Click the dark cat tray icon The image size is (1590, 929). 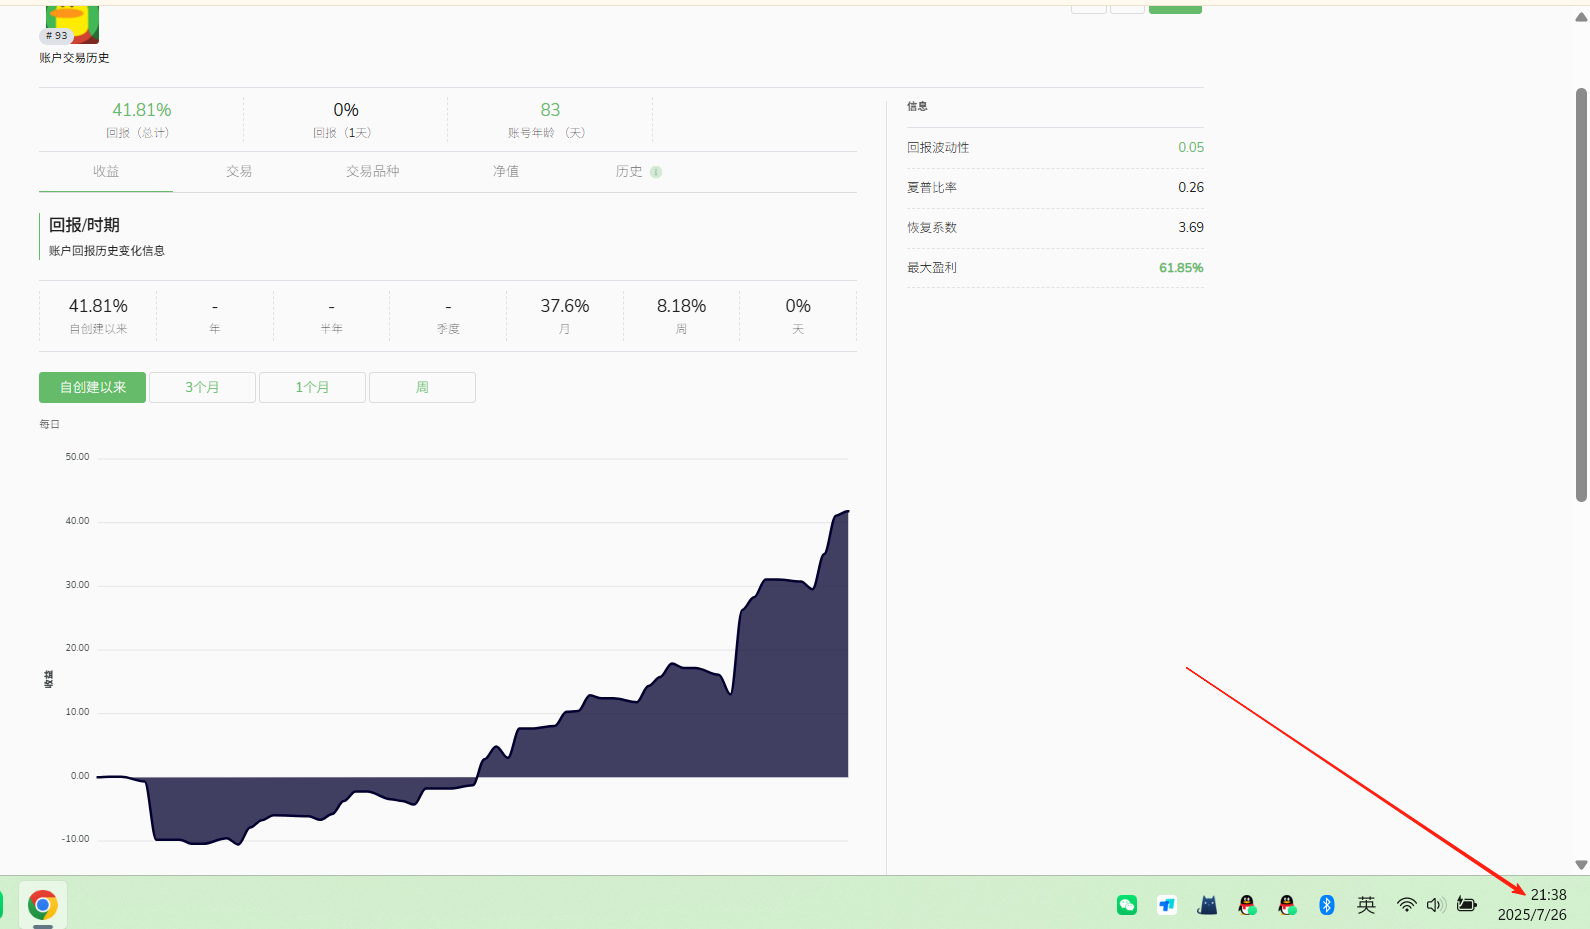tap(1207, 905)
